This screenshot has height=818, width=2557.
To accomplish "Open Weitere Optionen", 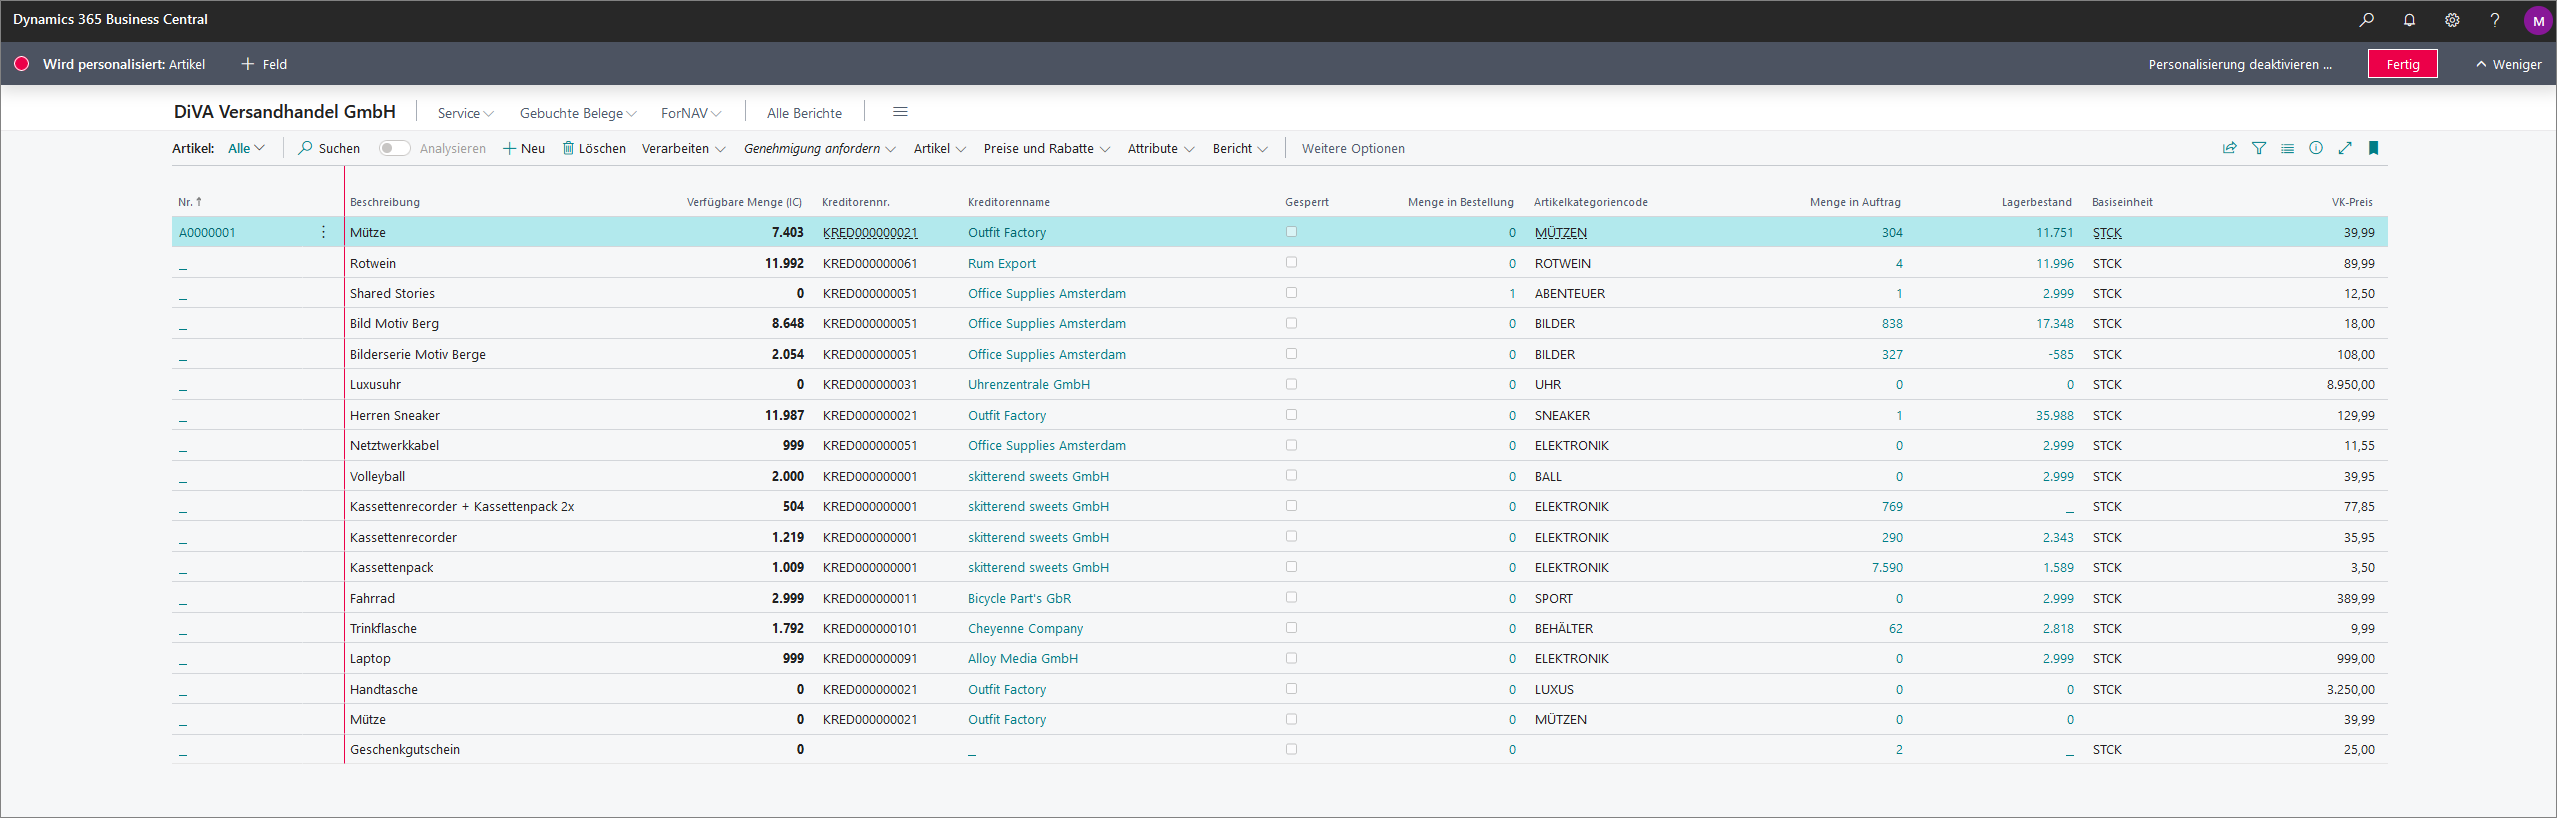I will point(1353,148).
